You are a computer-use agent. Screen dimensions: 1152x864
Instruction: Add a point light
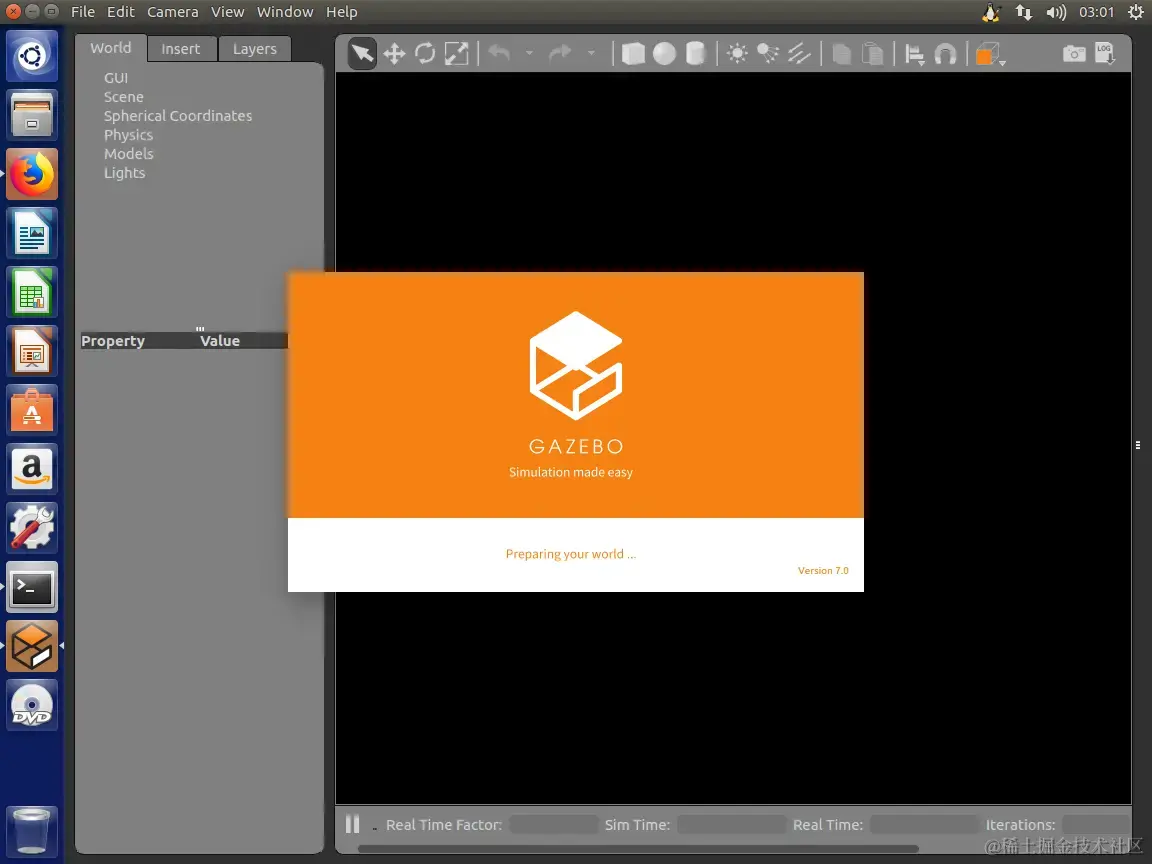[x=737, y=54]
